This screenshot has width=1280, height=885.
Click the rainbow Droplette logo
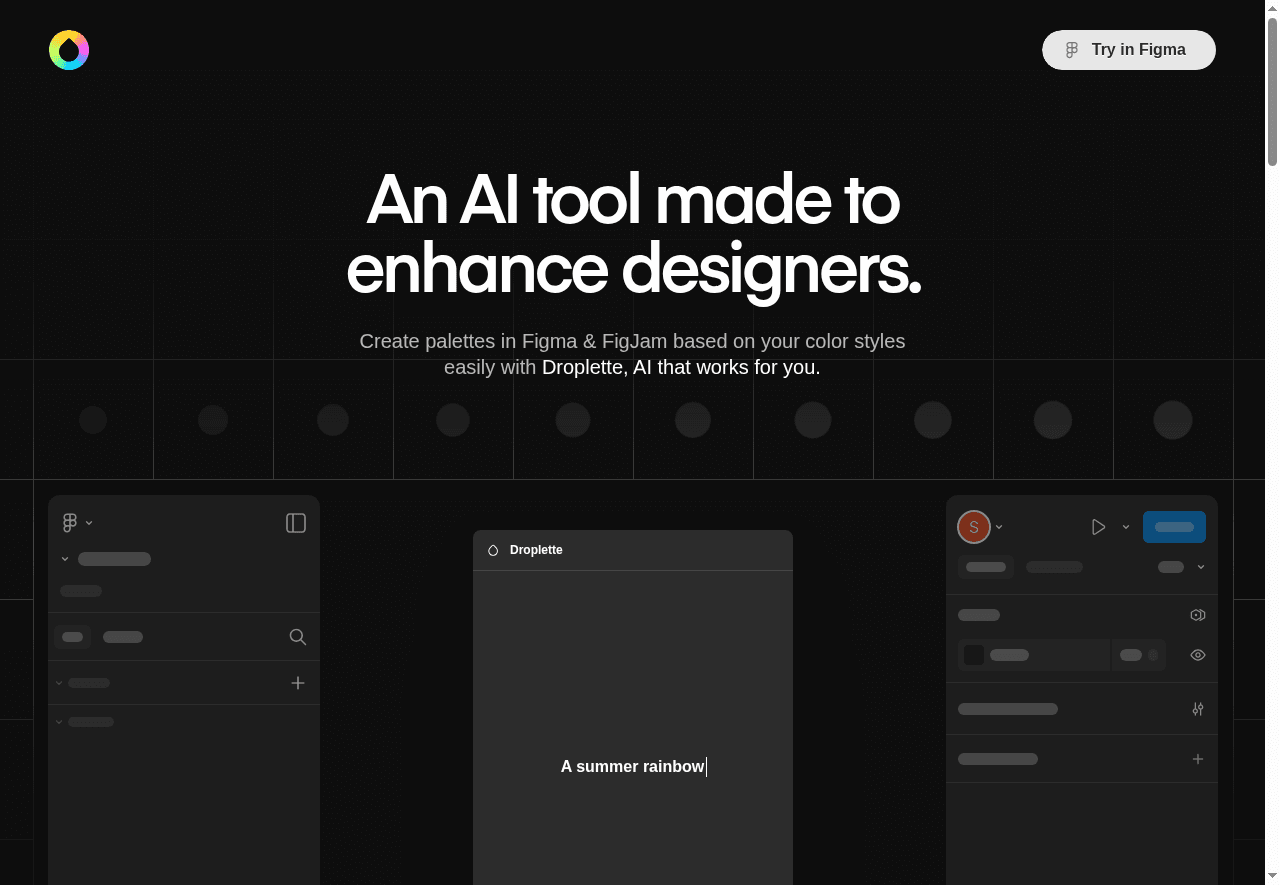[69, 50]
